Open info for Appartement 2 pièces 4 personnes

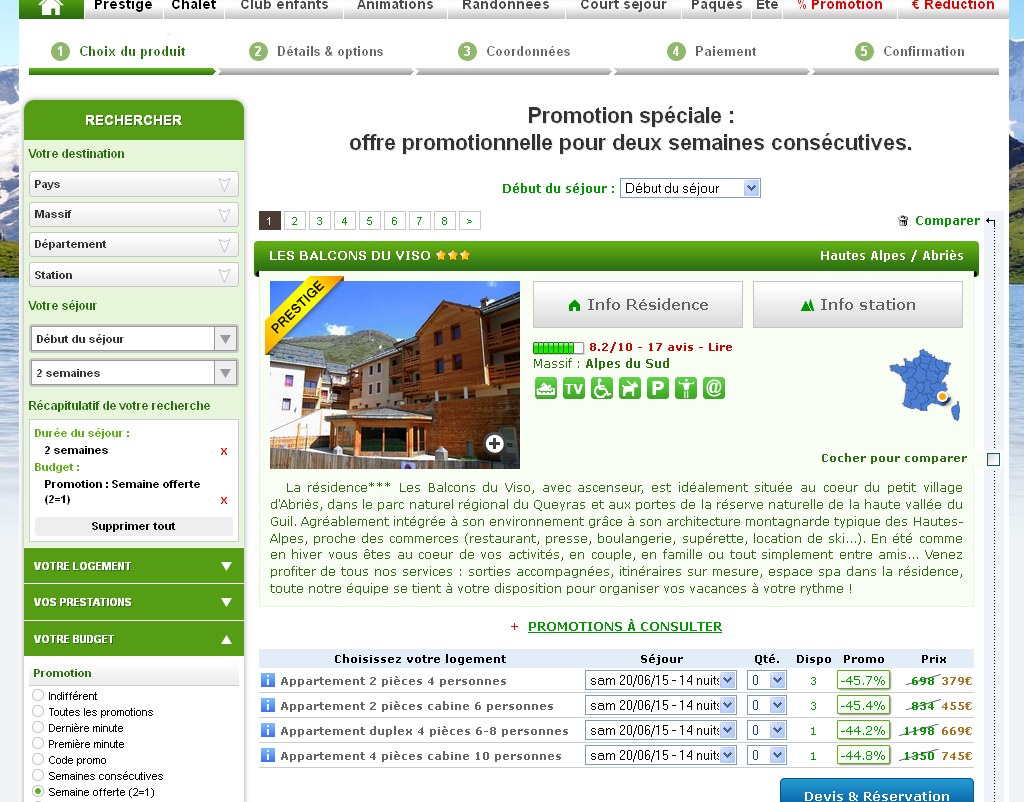point(267,681)
